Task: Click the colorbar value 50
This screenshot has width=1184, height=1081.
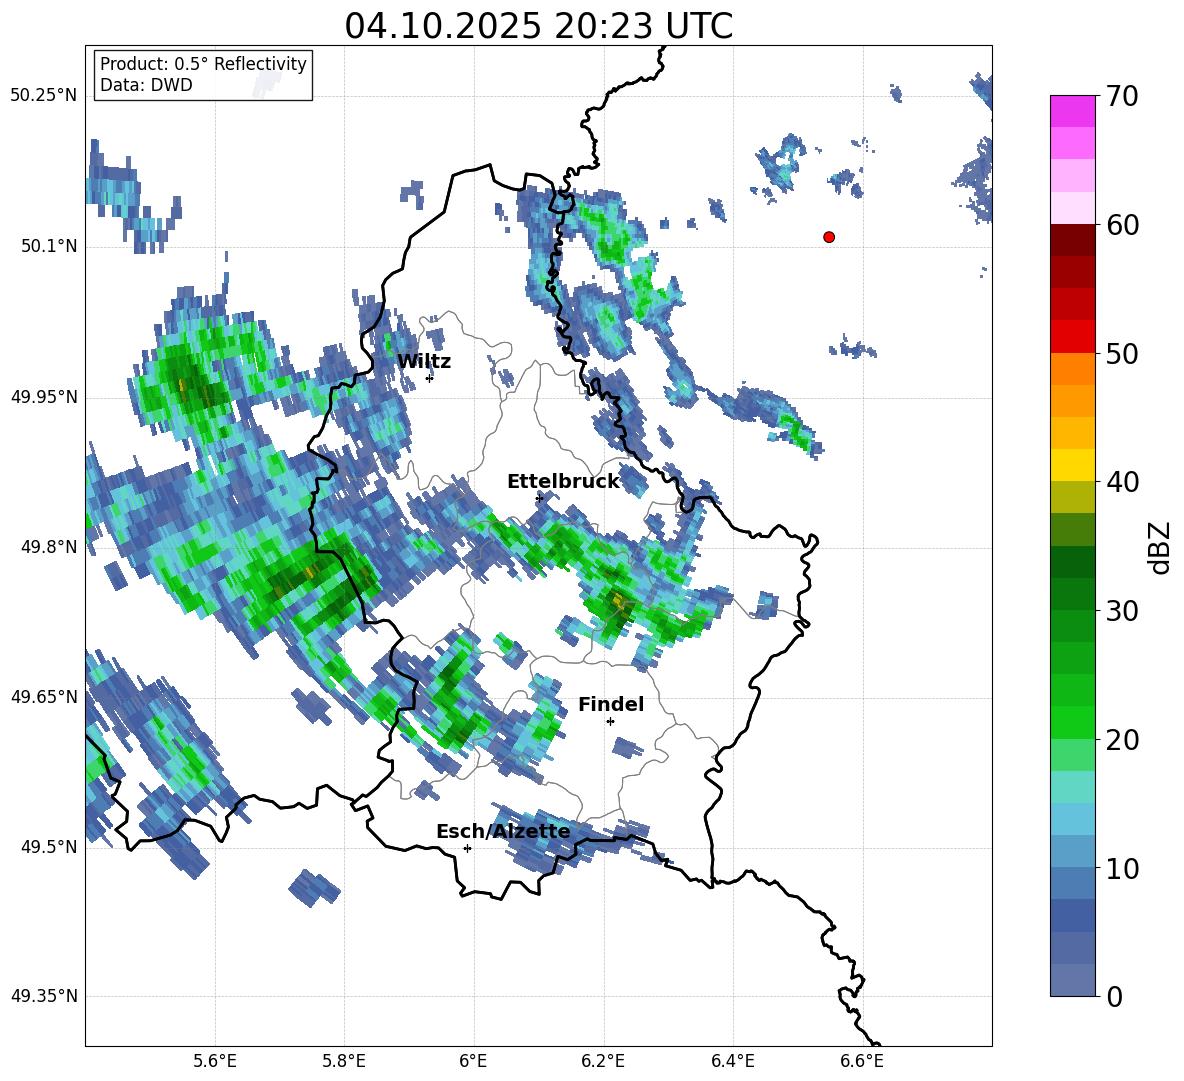Action: point(1122,353)
